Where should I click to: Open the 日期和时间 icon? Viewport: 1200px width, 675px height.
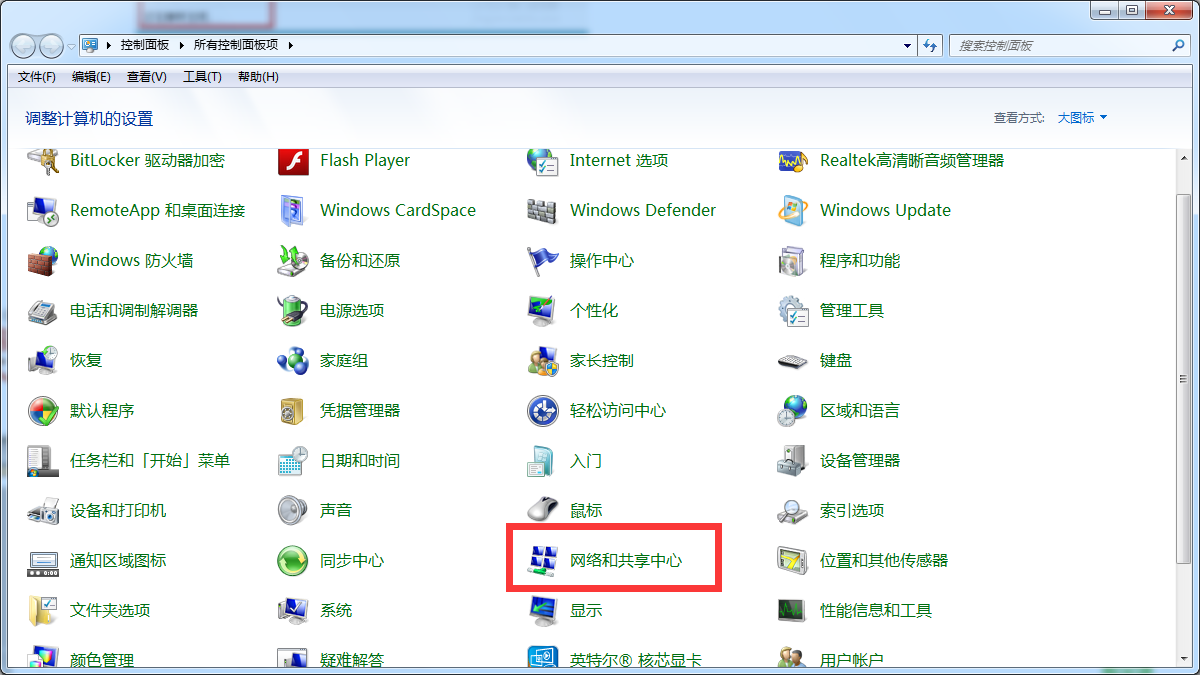click(292, 461)
